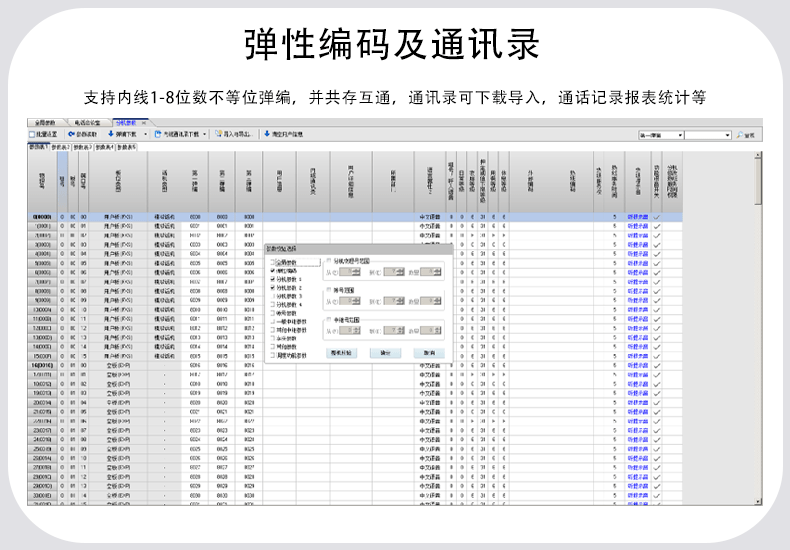This screenshot has height=550, width=790.
Task: Click the 板位类型 column header
Action: pos(118,182)
